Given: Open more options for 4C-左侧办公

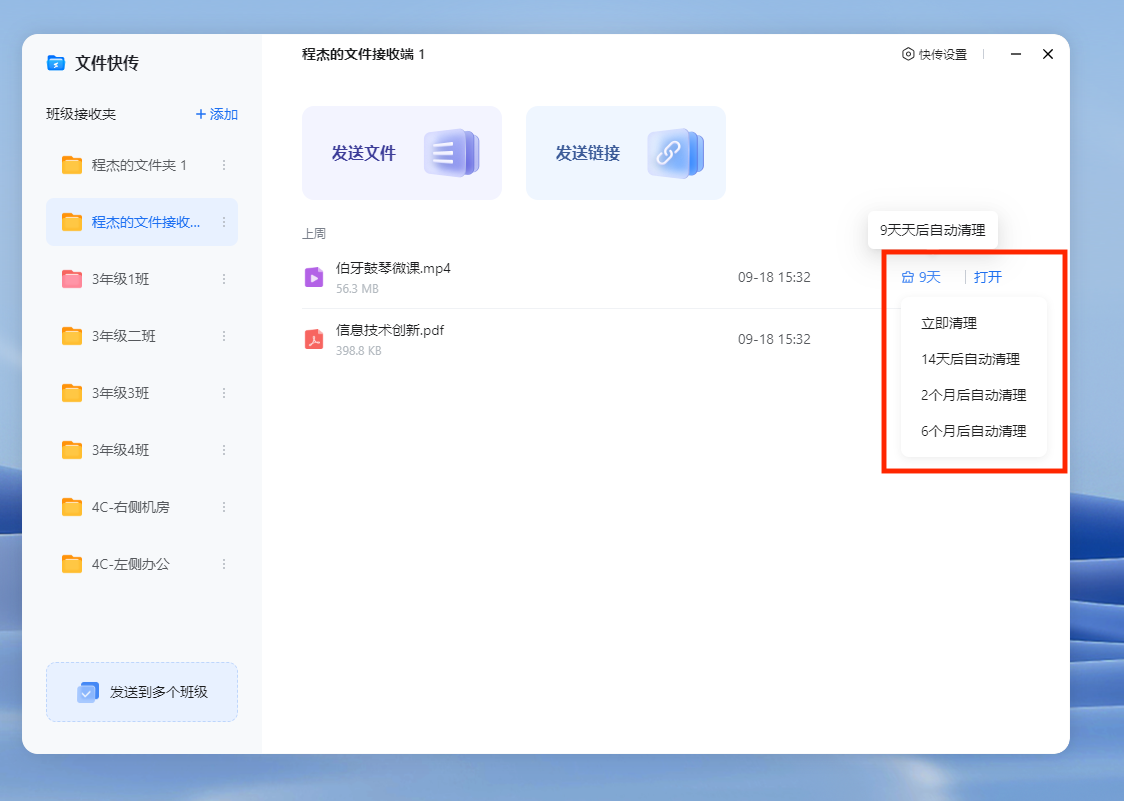Looking at the screenshot, I should click(x=224, y=564).
